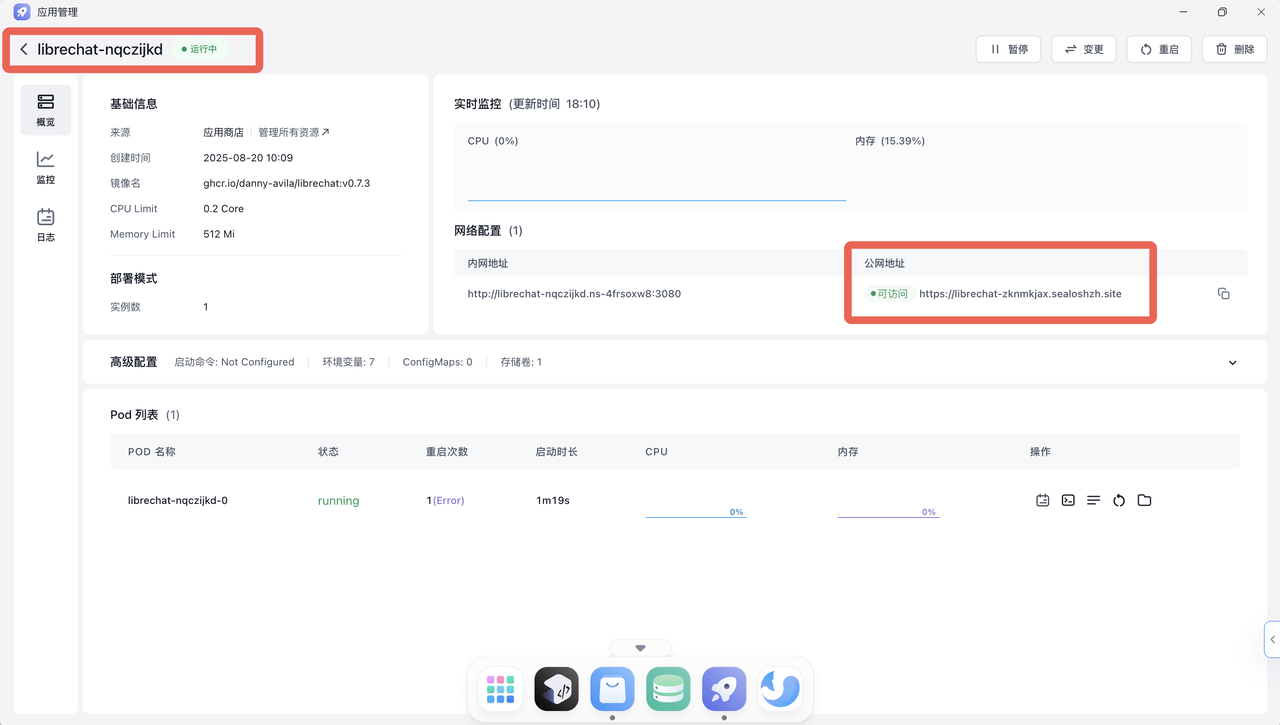Viewport: 1280px width, 725px height.
Task: Open the 管理所有资源 link
Action: coord(294,132)
